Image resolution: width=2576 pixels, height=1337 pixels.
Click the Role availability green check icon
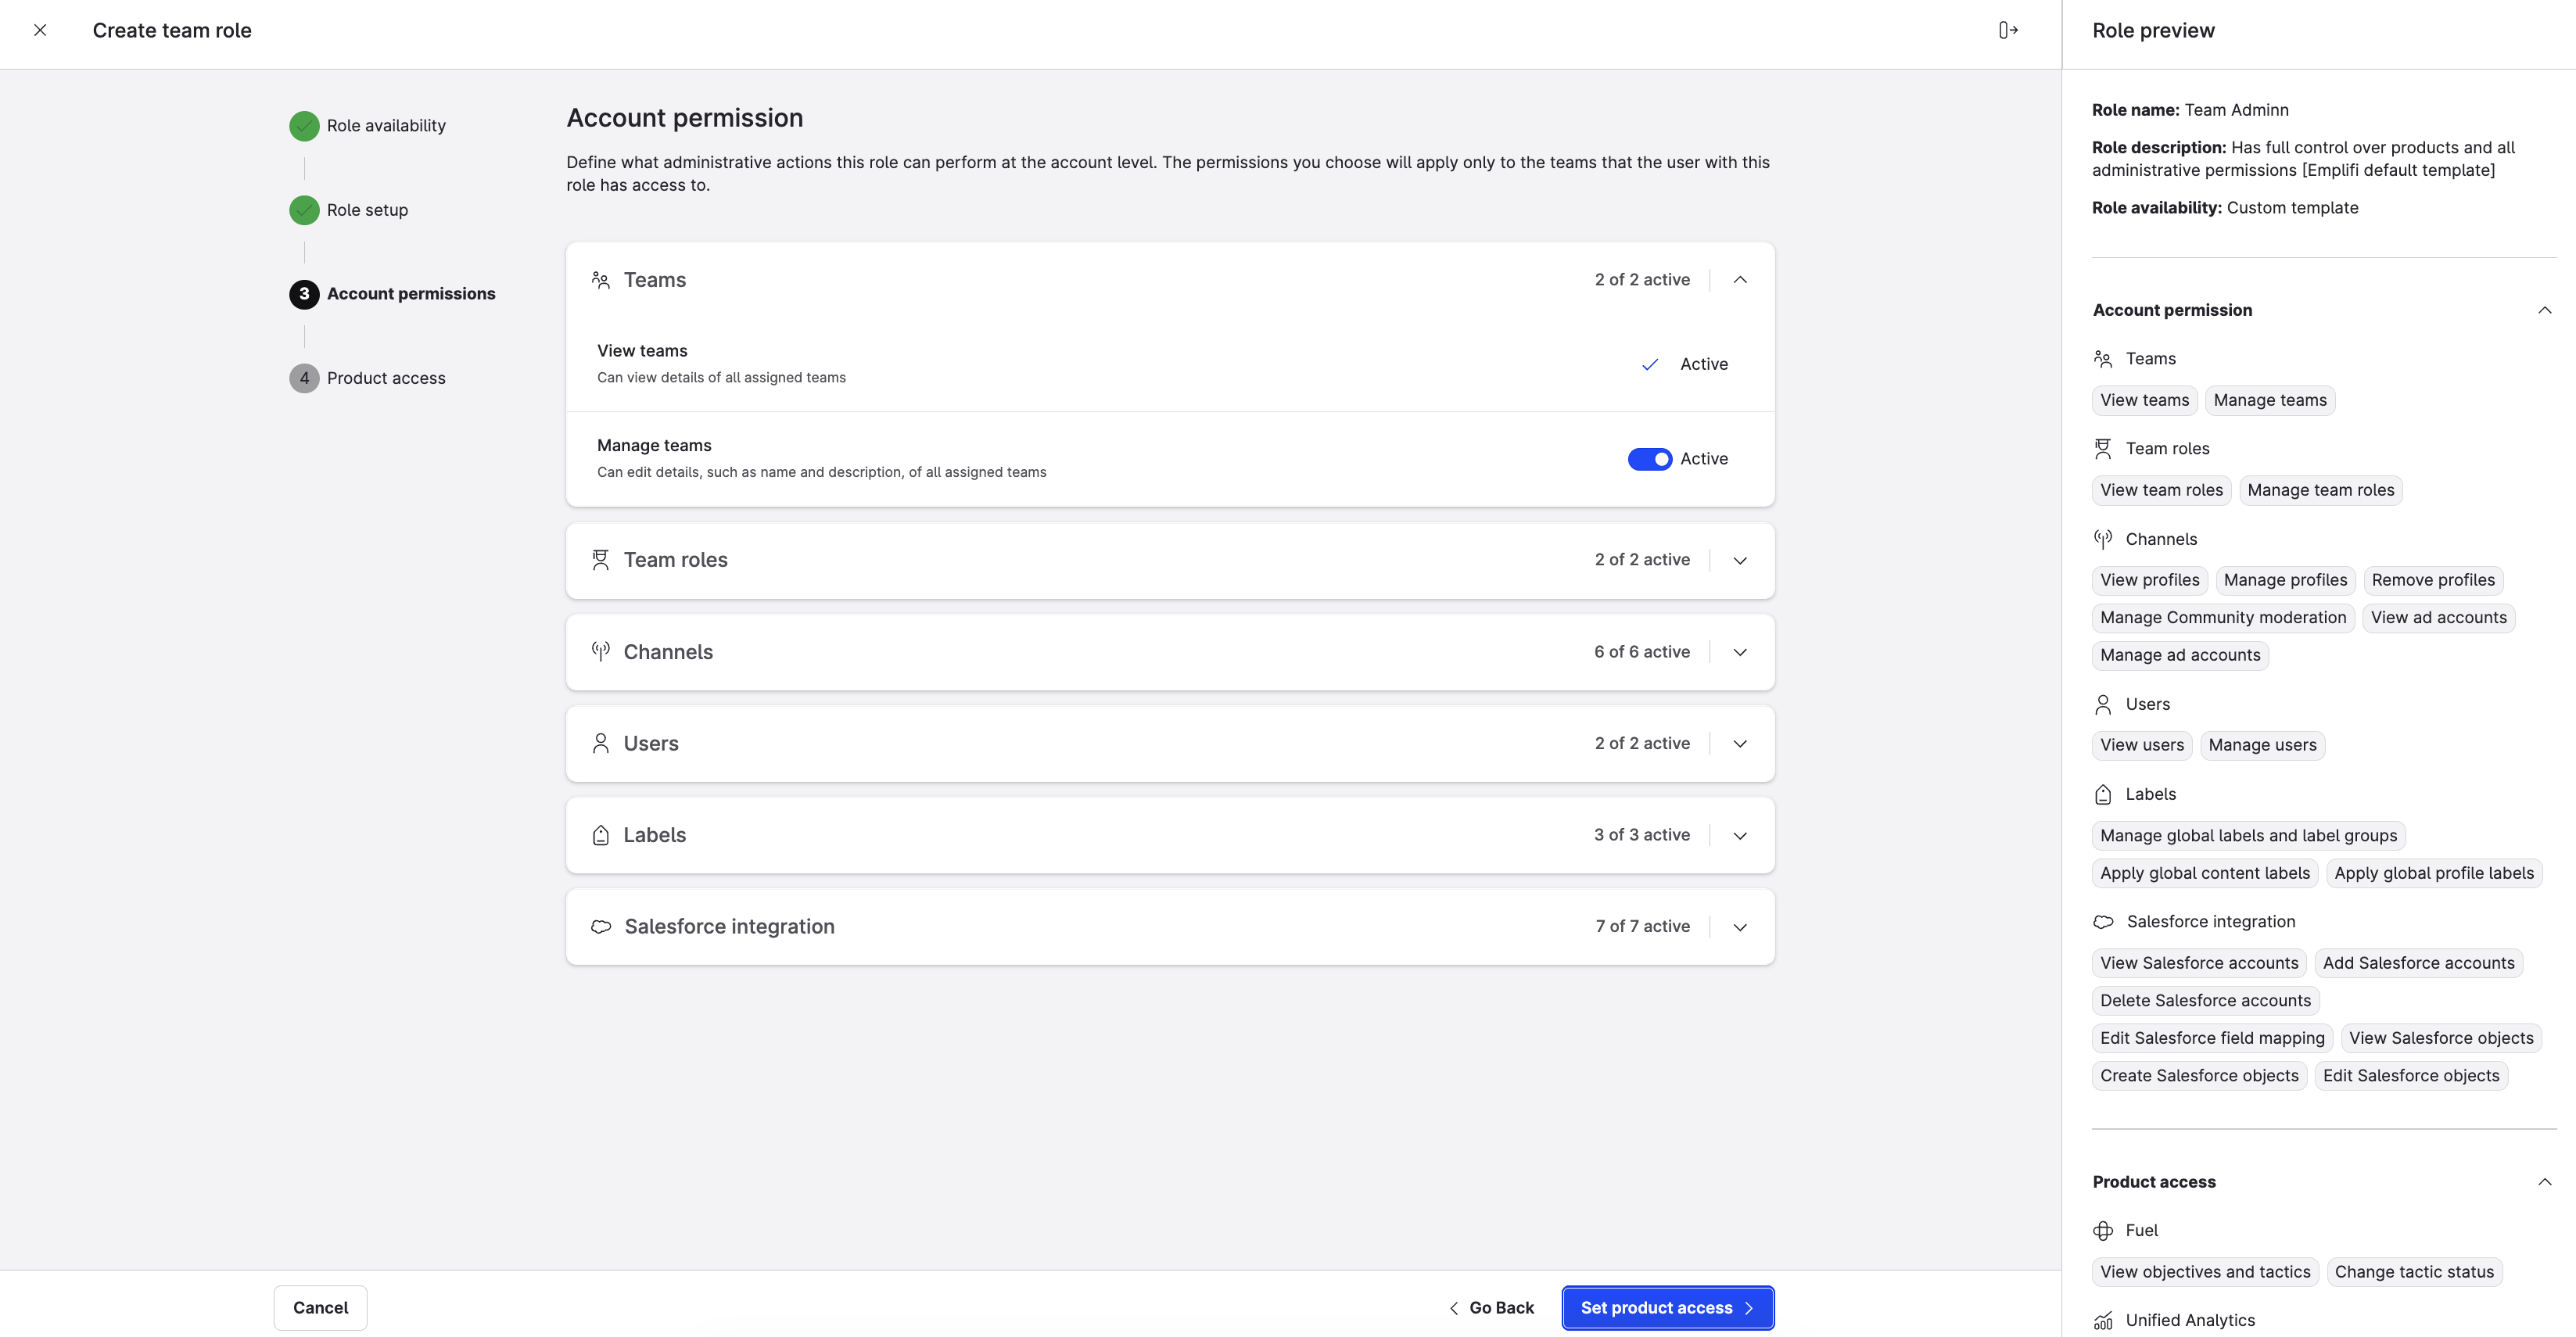coord(304,126)
